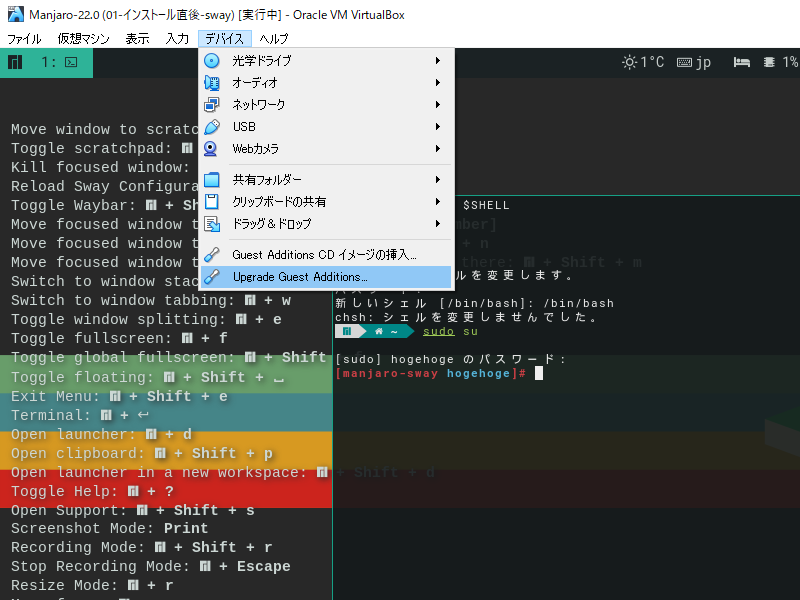The height and width of the screenshot is (600, 800).
Task: Click the '新しいシェル [/bin/bash]' line
Action: click(474, 303)
